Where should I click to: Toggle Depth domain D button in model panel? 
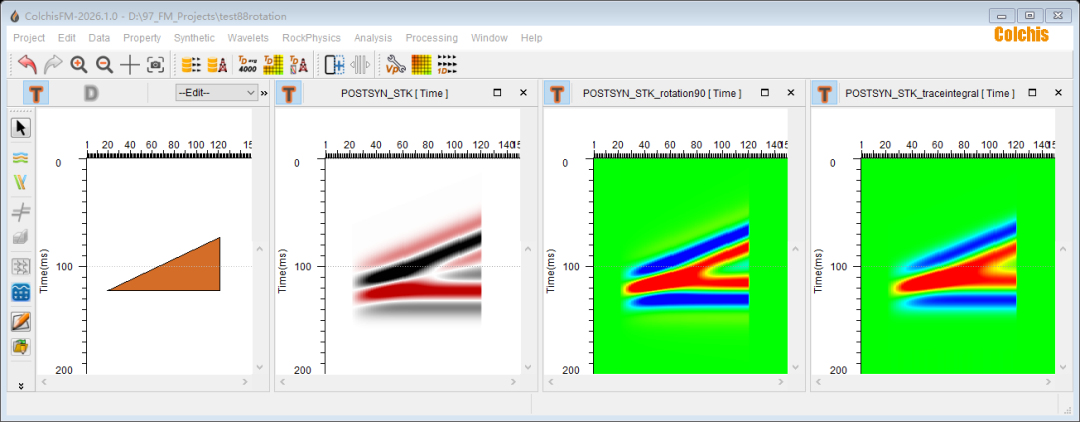90,93
